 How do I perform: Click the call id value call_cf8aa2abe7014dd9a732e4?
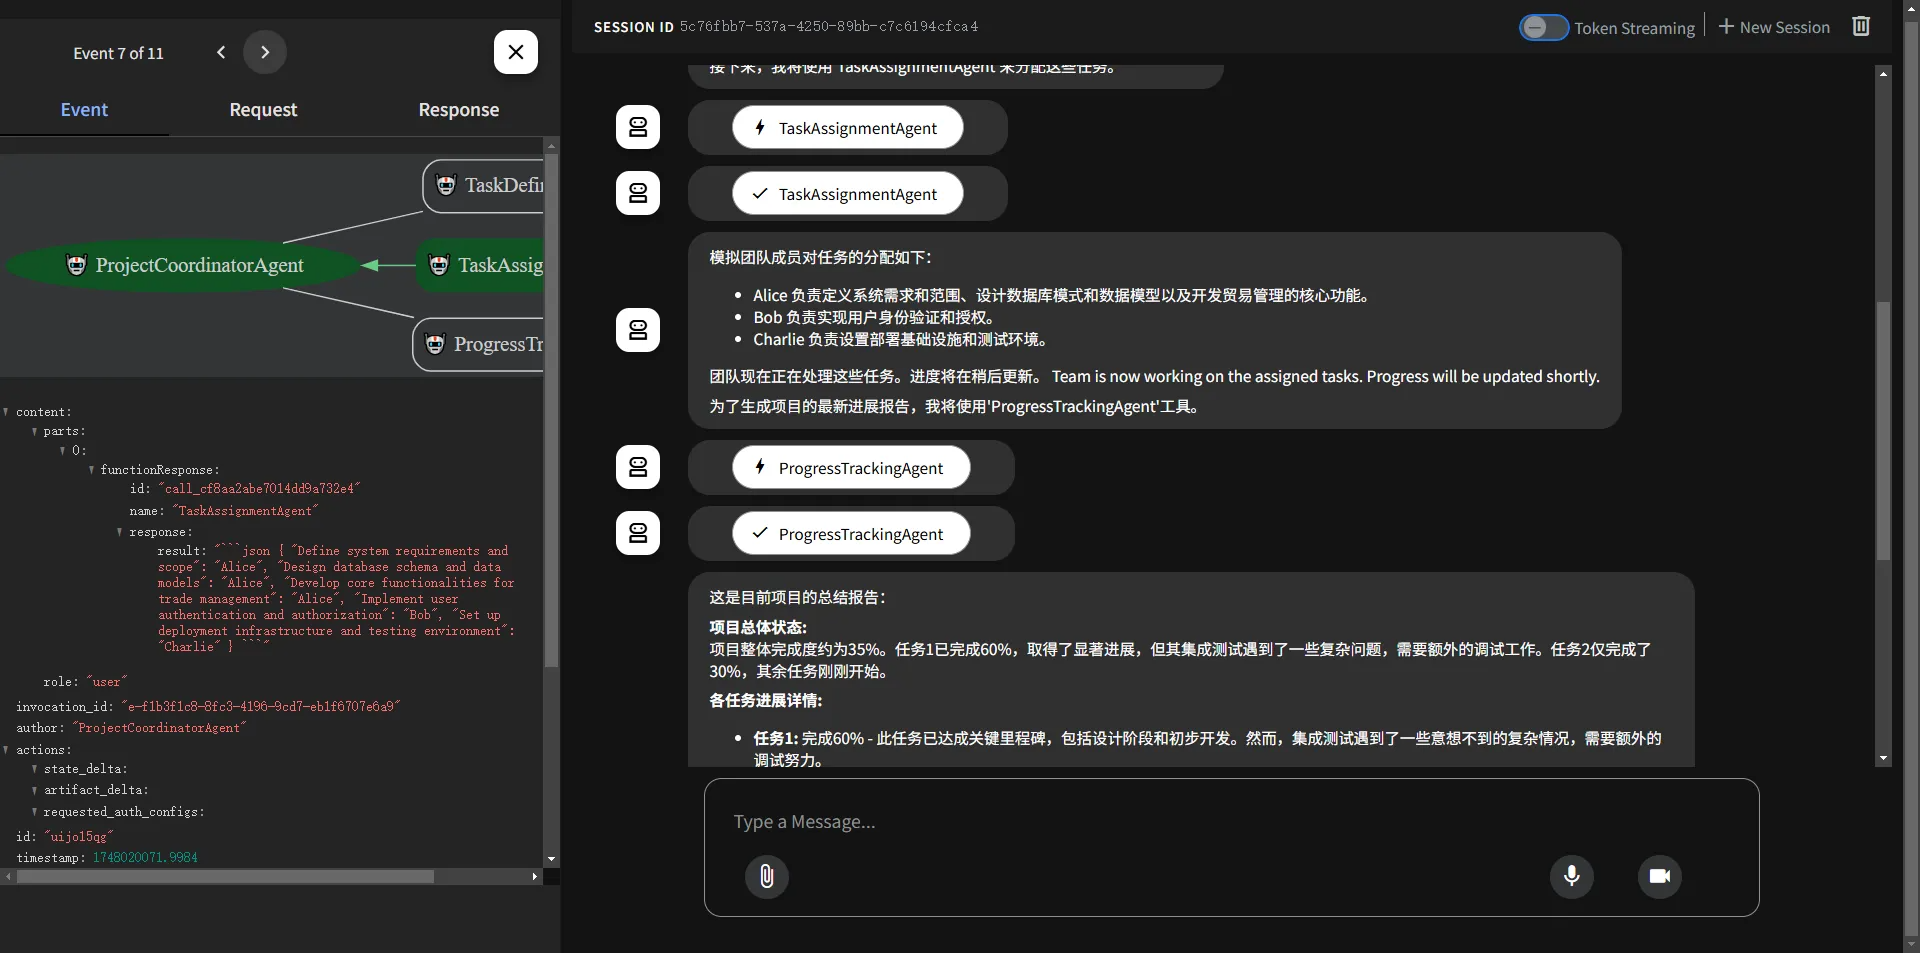coord(259,489)
